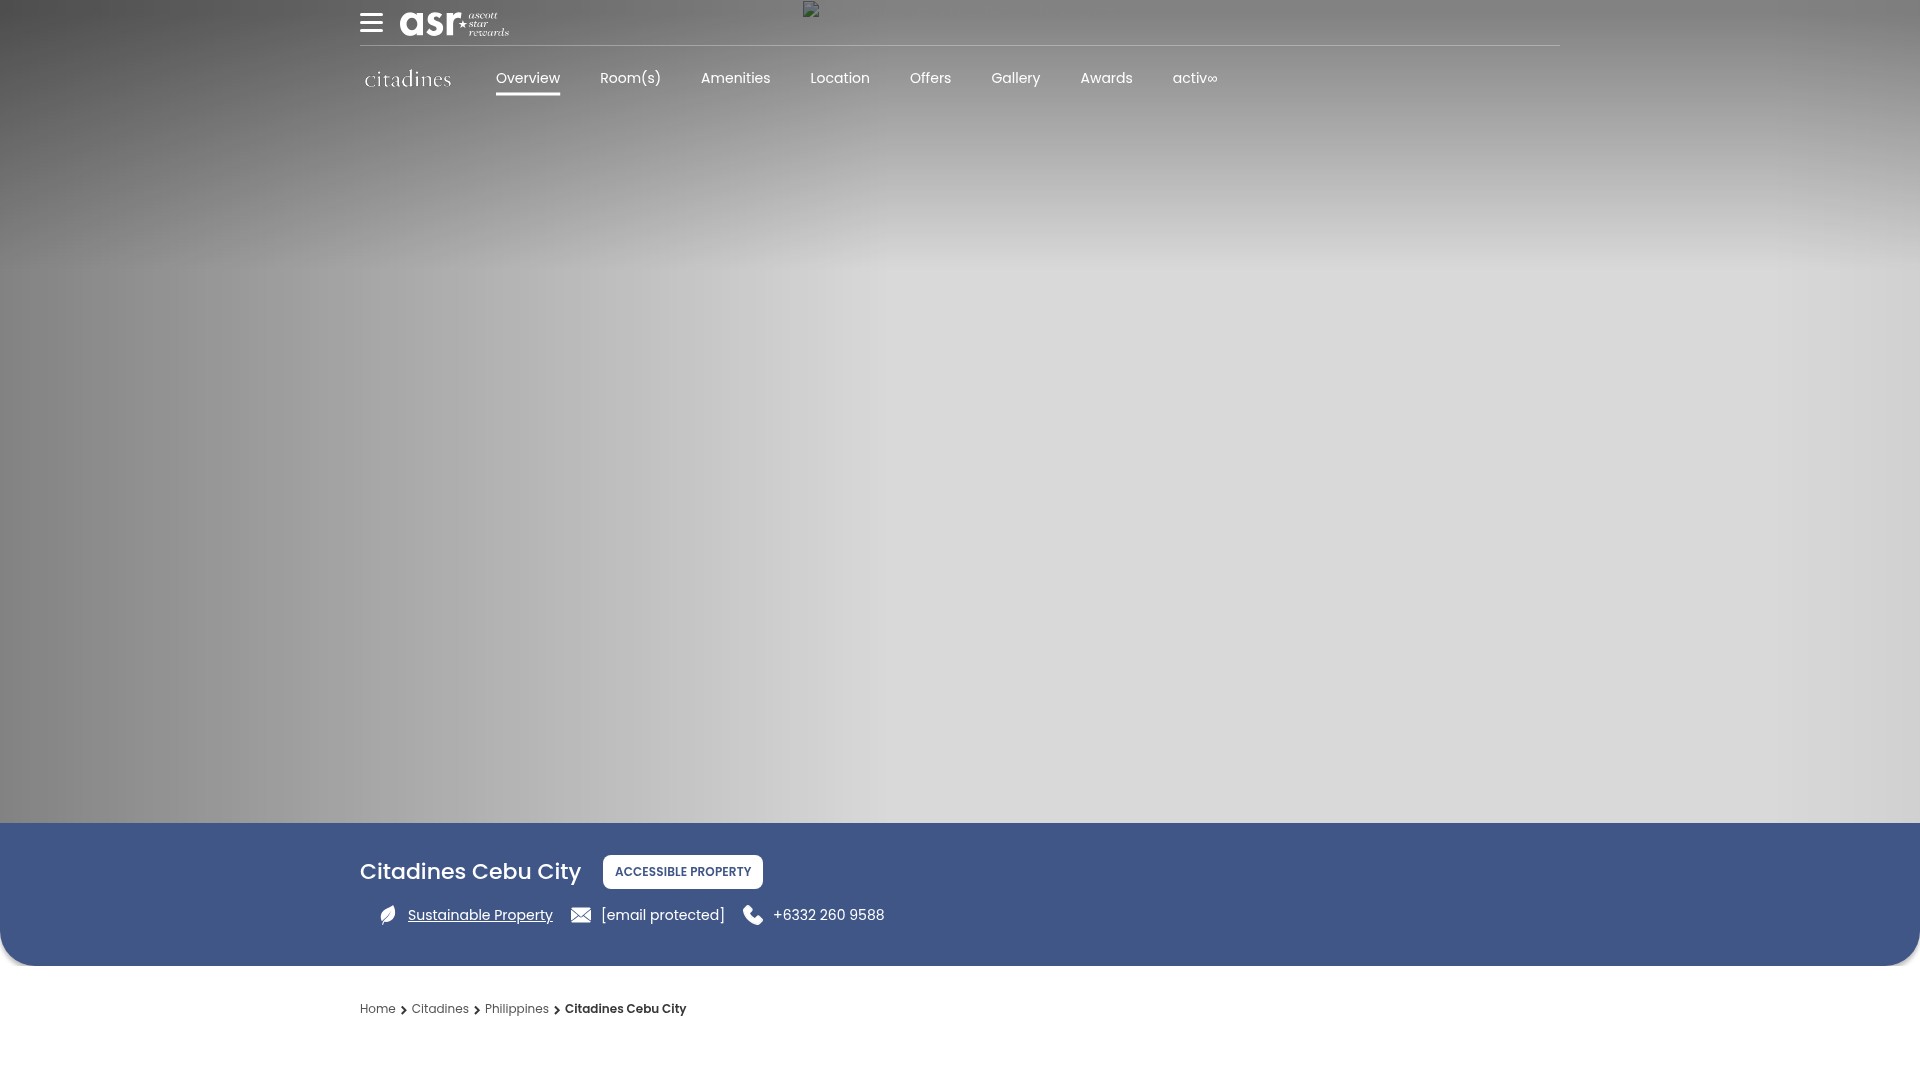
Task: Go to the Location tab
Action: [x=840, y=78]
